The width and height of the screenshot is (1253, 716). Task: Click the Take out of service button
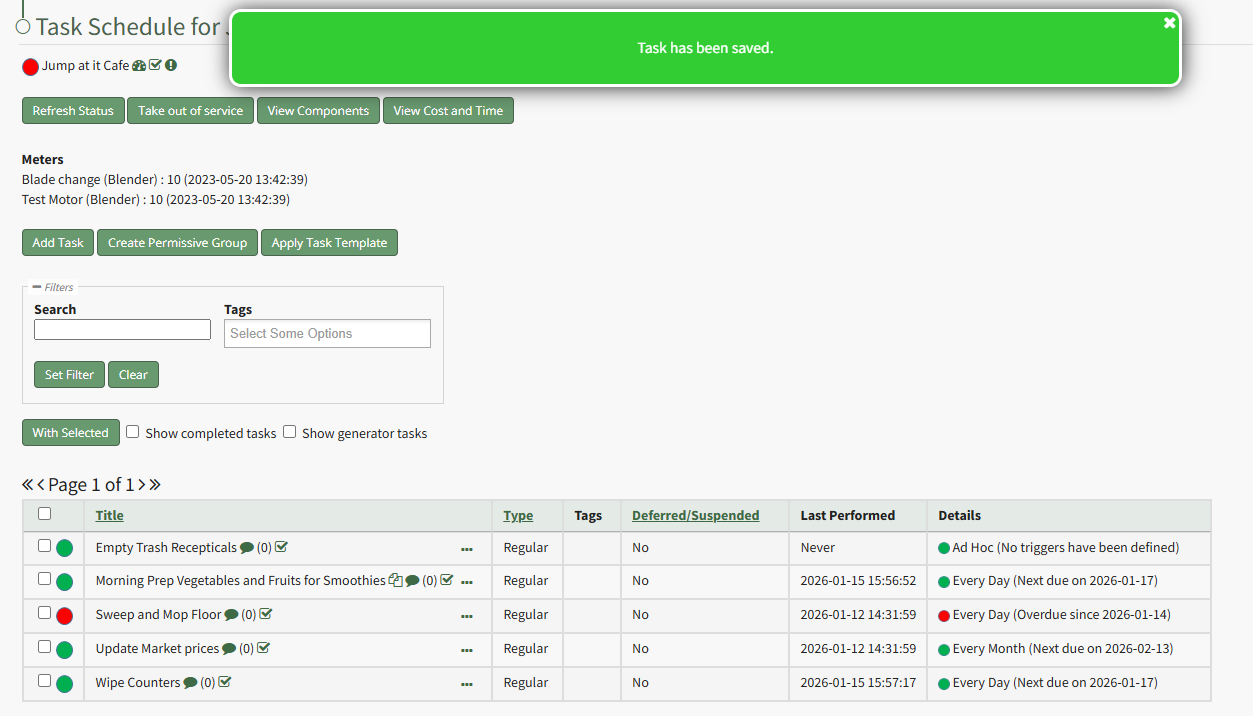[190, 111]
